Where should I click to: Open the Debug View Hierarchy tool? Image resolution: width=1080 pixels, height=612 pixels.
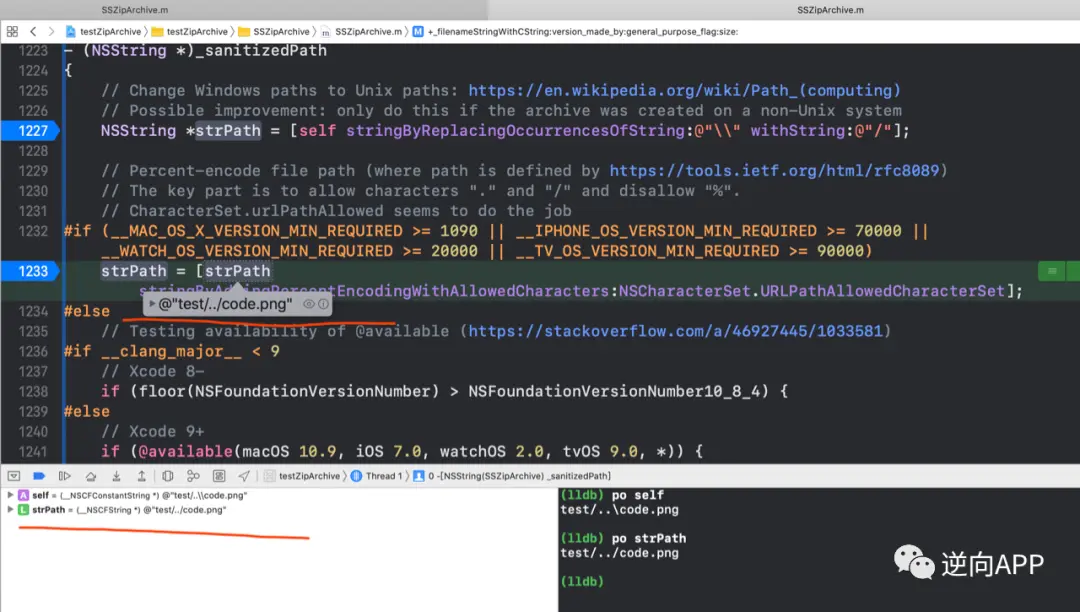click(x=167, y=476)
